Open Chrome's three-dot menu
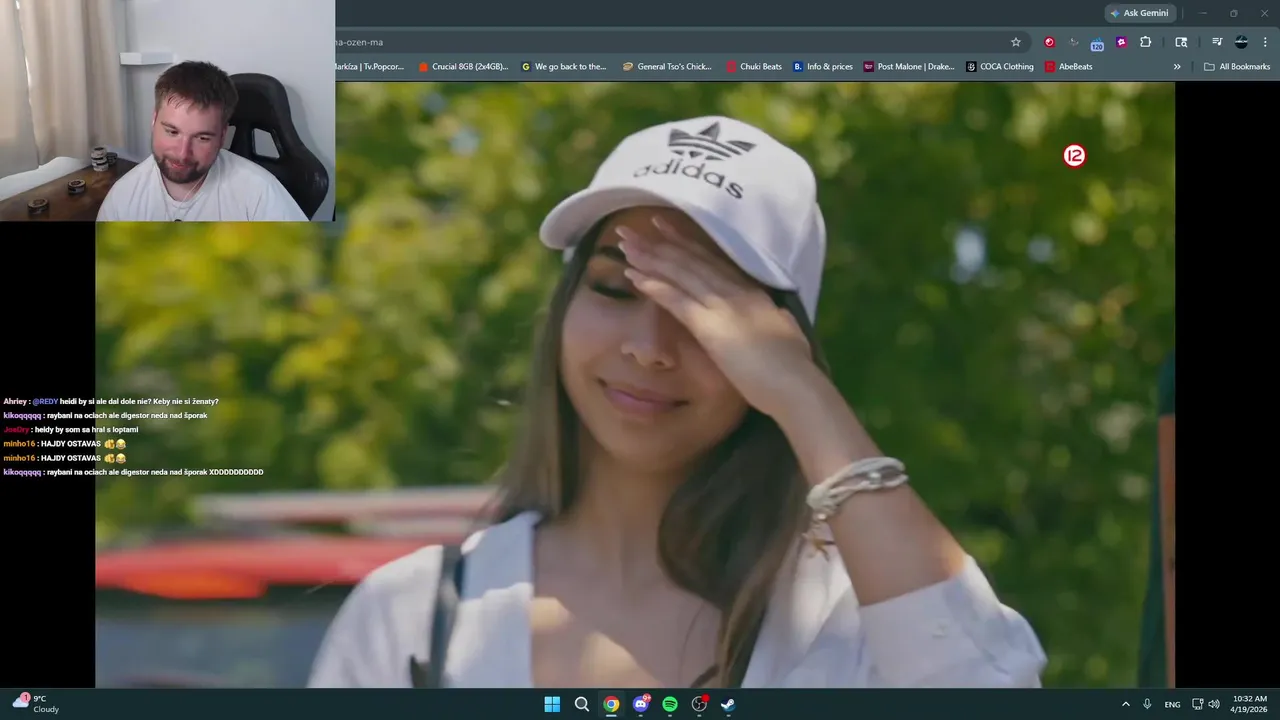 pyautogui.click(x=1266, y=42)
